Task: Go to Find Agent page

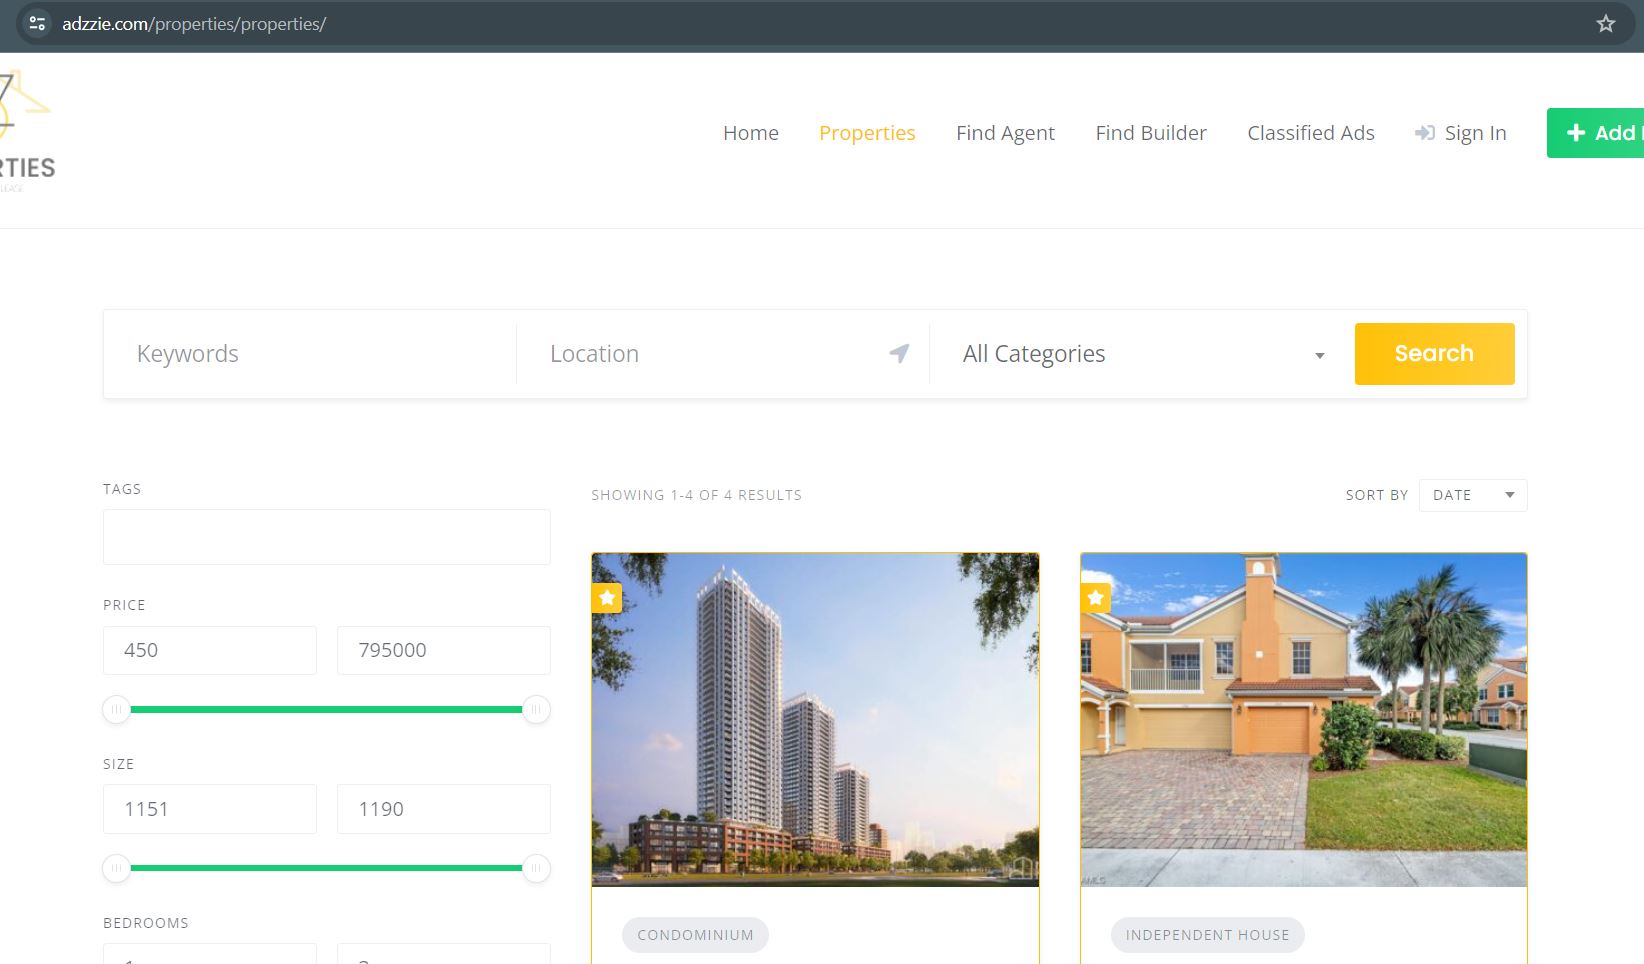Action: (1005, 133)
